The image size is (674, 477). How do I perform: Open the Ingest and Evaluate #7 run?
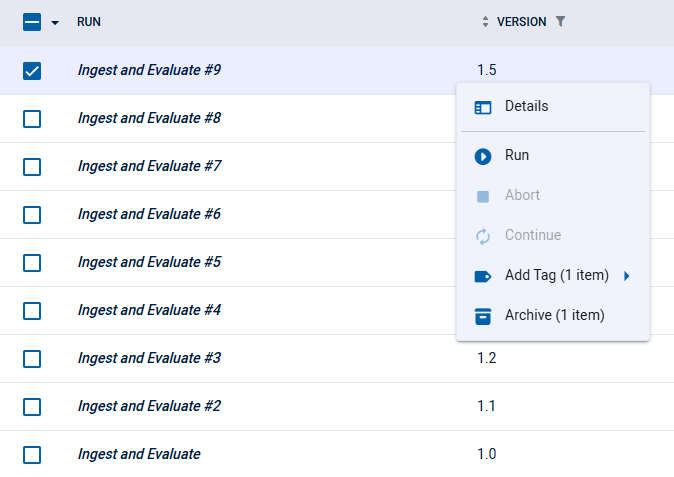[x=149, y=166]
